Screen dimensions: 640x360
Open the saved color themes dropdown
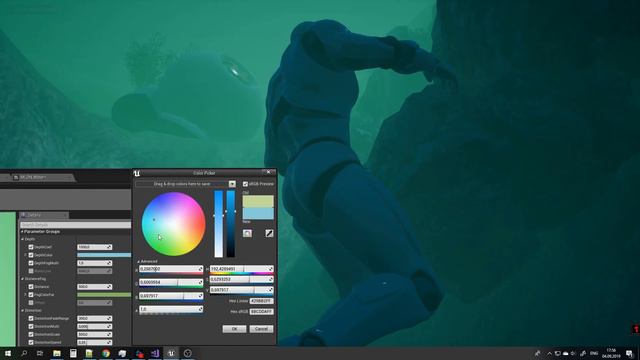tap(232, 184)
